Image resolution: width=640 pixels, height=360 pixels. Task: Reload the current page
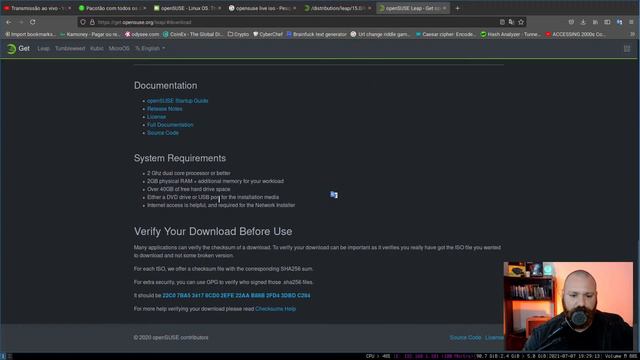point(33,22)
